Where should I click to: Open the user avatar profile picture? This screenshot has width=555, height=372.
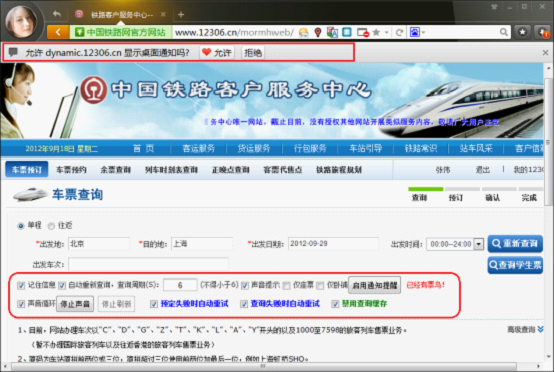[22, 21]
